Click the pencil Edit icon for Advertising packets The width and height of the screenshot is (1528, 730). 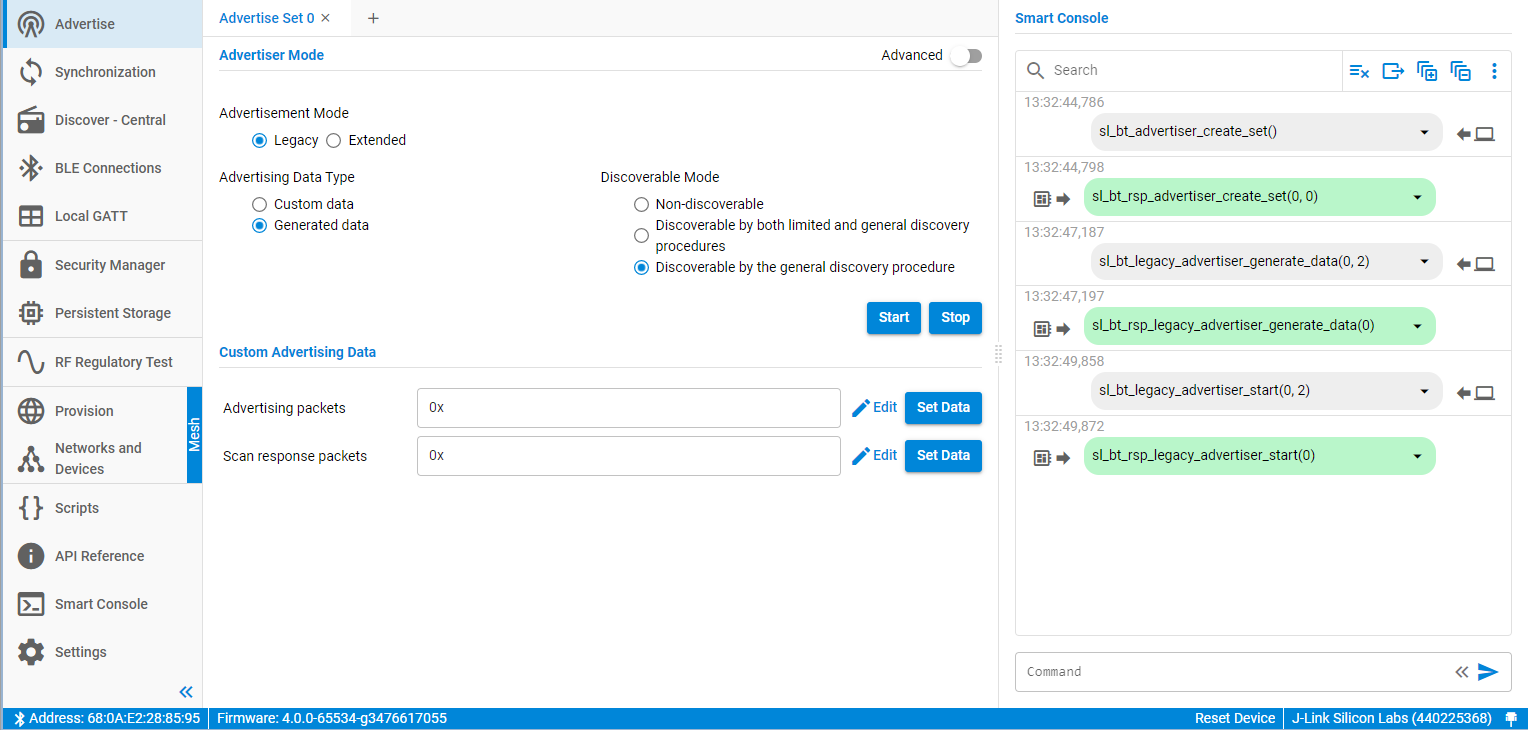[861, 408]
